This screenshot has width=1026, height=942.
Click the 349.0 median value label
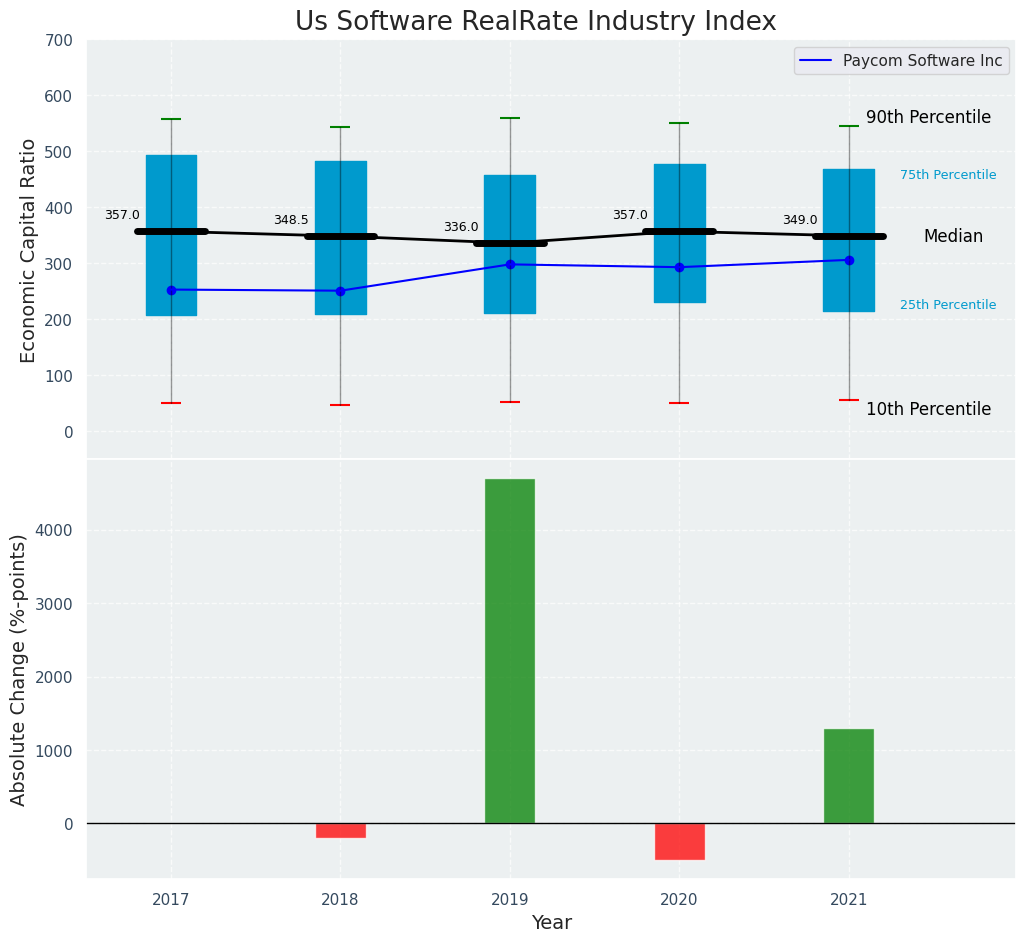click(x=800, y=220)
